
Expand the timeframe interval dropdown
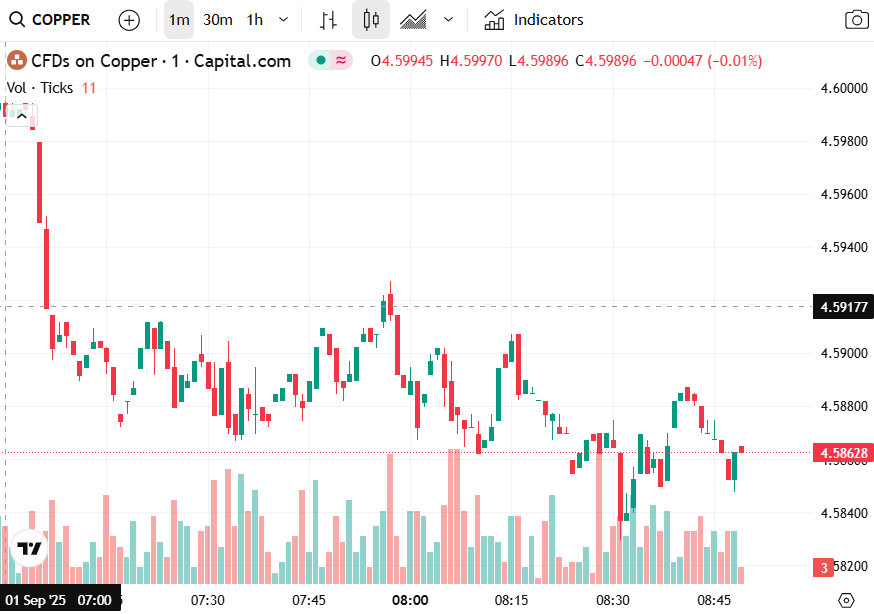tap(284, 20)
